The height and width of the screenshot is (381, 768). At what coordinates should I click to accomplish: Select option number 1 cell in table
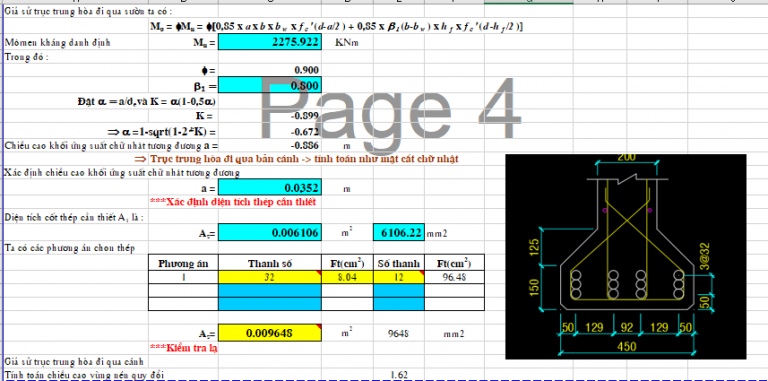point(183,277)
